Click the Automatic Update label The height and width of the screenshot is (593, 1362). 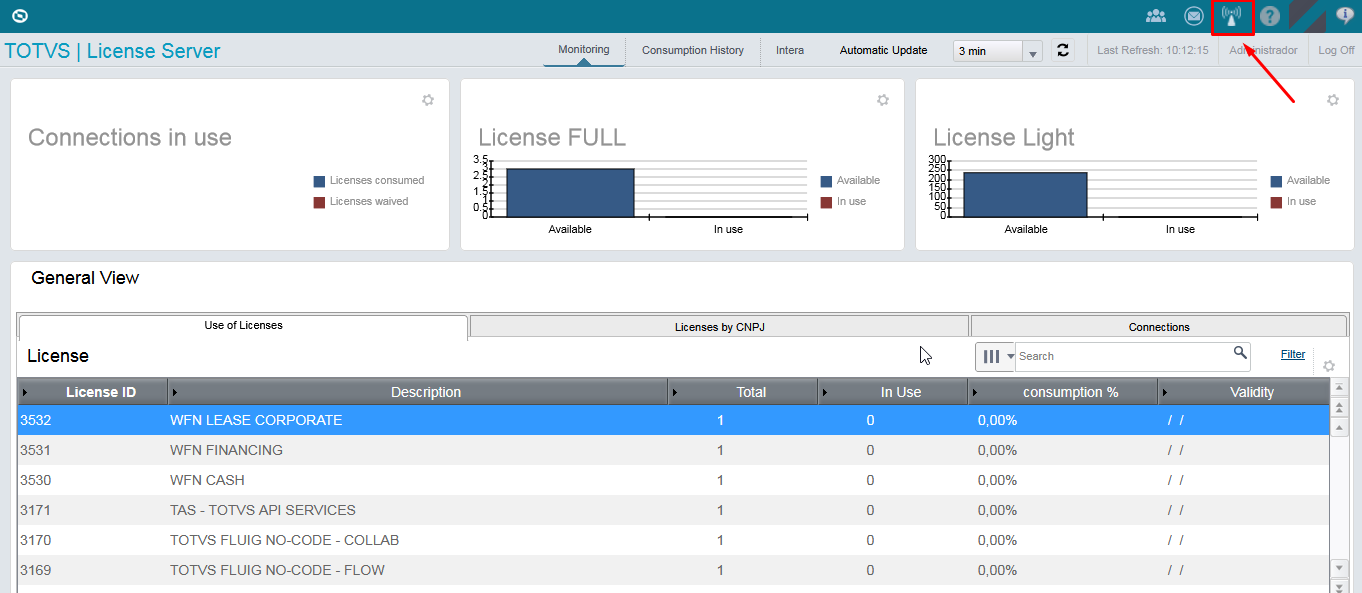tap(883, 50)
